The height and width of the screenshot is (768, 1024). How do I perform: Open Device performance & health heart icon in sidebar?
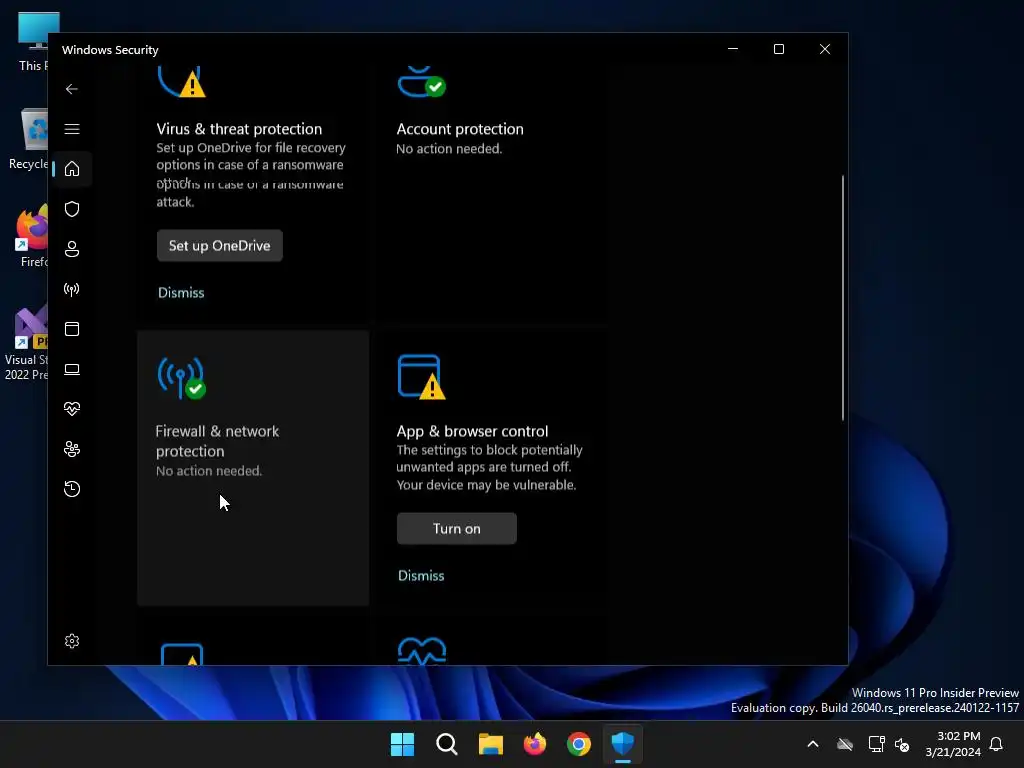[72, 409]
